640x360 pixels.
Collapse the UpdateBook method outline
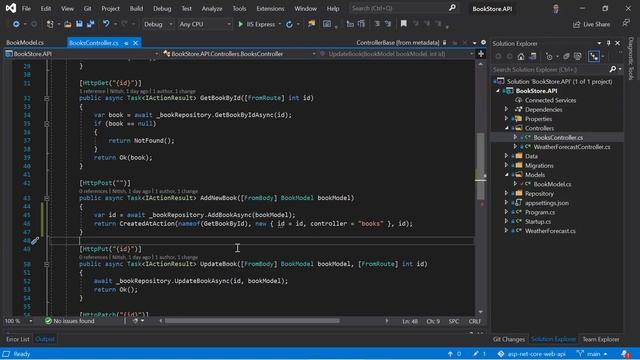click(47, 264)
